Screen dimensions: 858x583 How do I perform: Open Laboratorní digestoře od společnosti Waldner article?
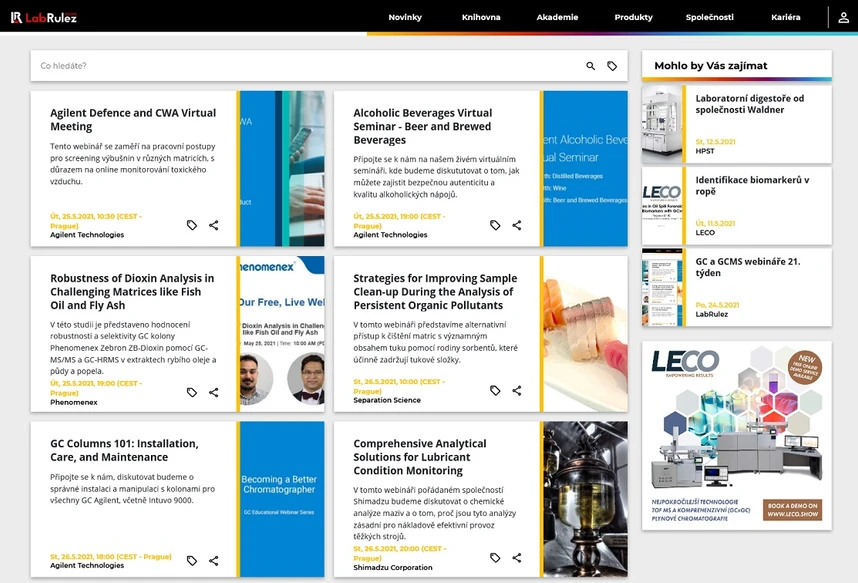(749, 104)
